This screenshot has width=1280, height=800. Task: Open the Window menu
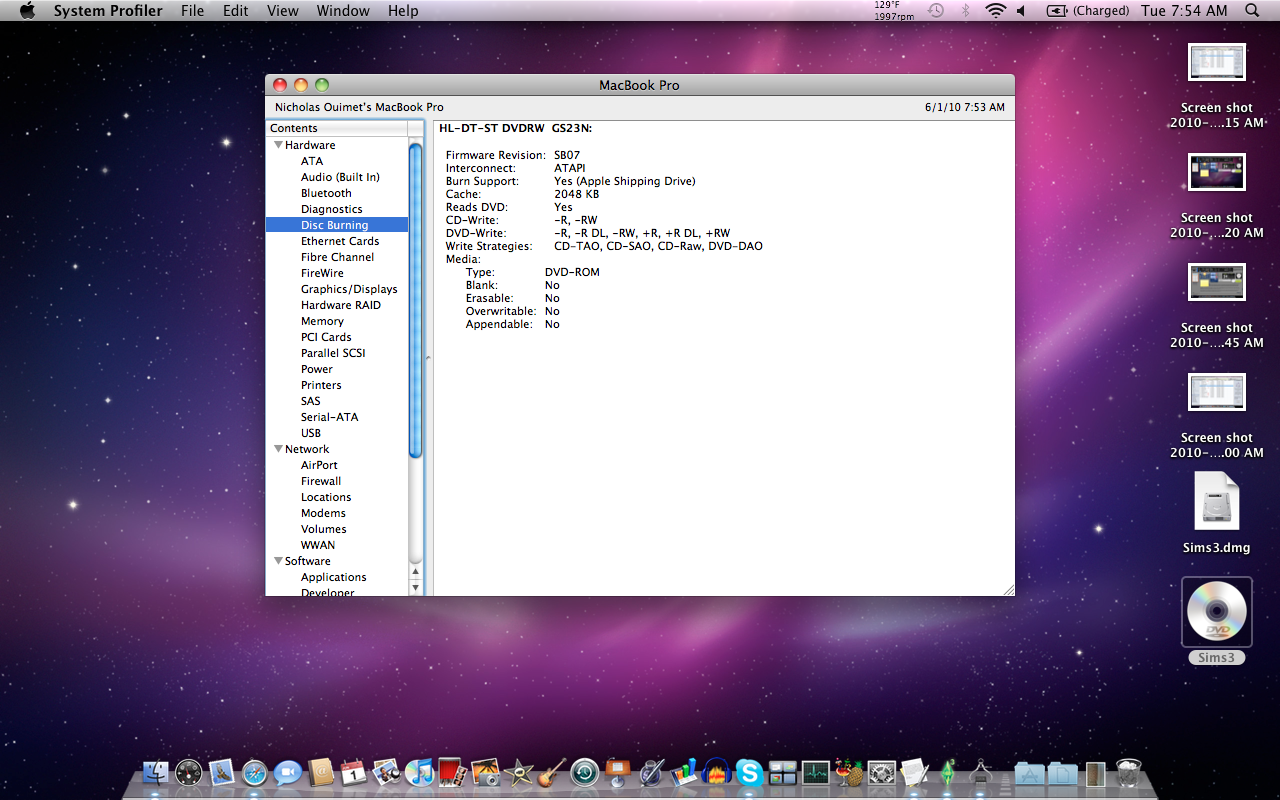[342, 11]
